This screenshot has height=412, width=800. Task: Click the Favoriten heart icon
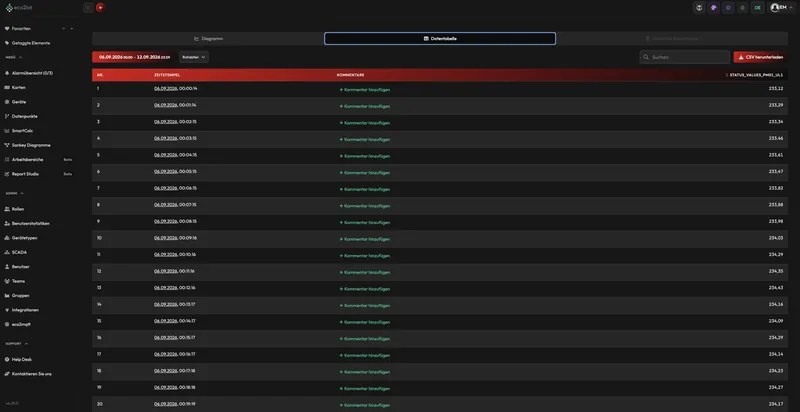point(7,29)
